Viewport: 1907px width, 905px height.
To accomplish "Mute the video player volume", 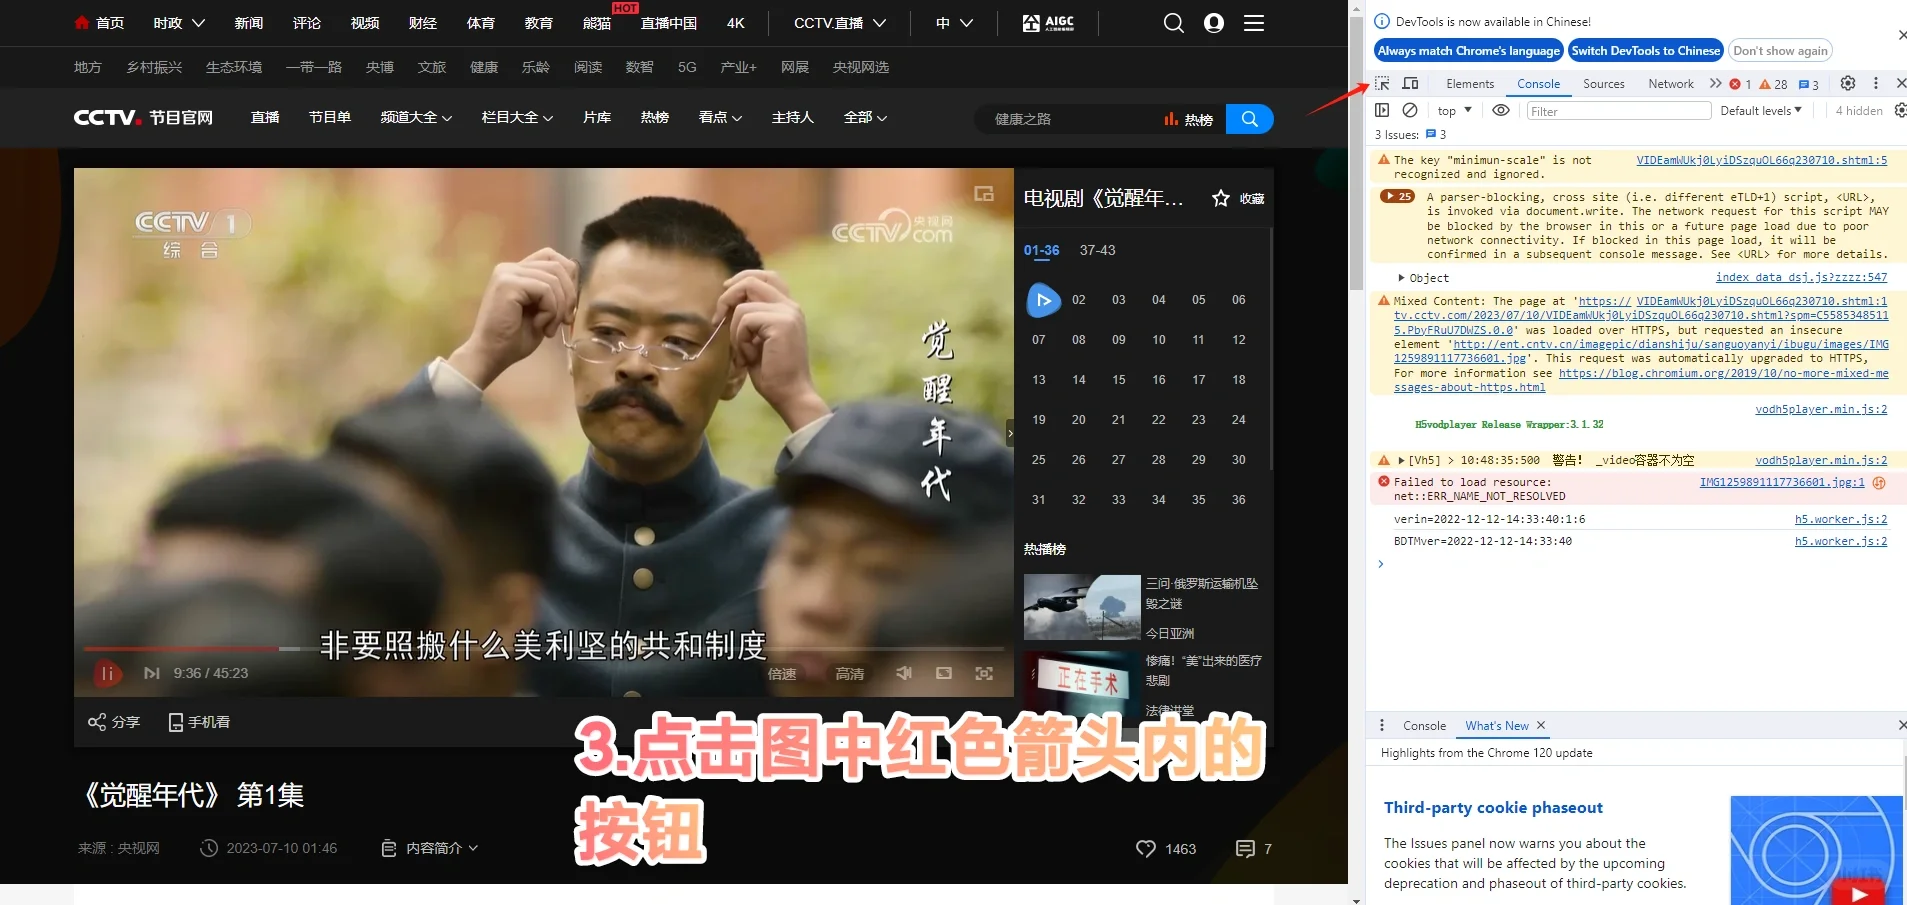I will pyautogui.click(x=903, y=673).
